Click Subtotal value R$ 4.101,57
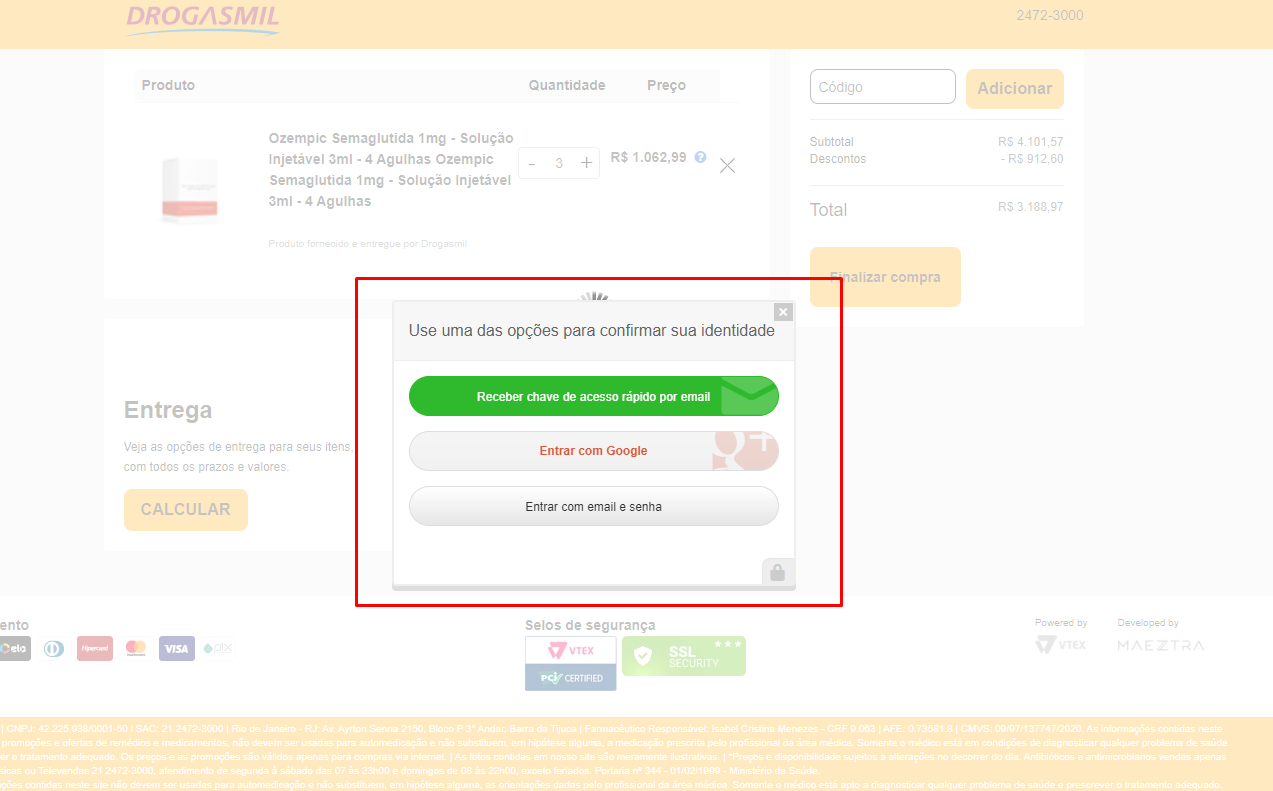The height and width of the screenshot is (791, 1273). coord(1031,142)
